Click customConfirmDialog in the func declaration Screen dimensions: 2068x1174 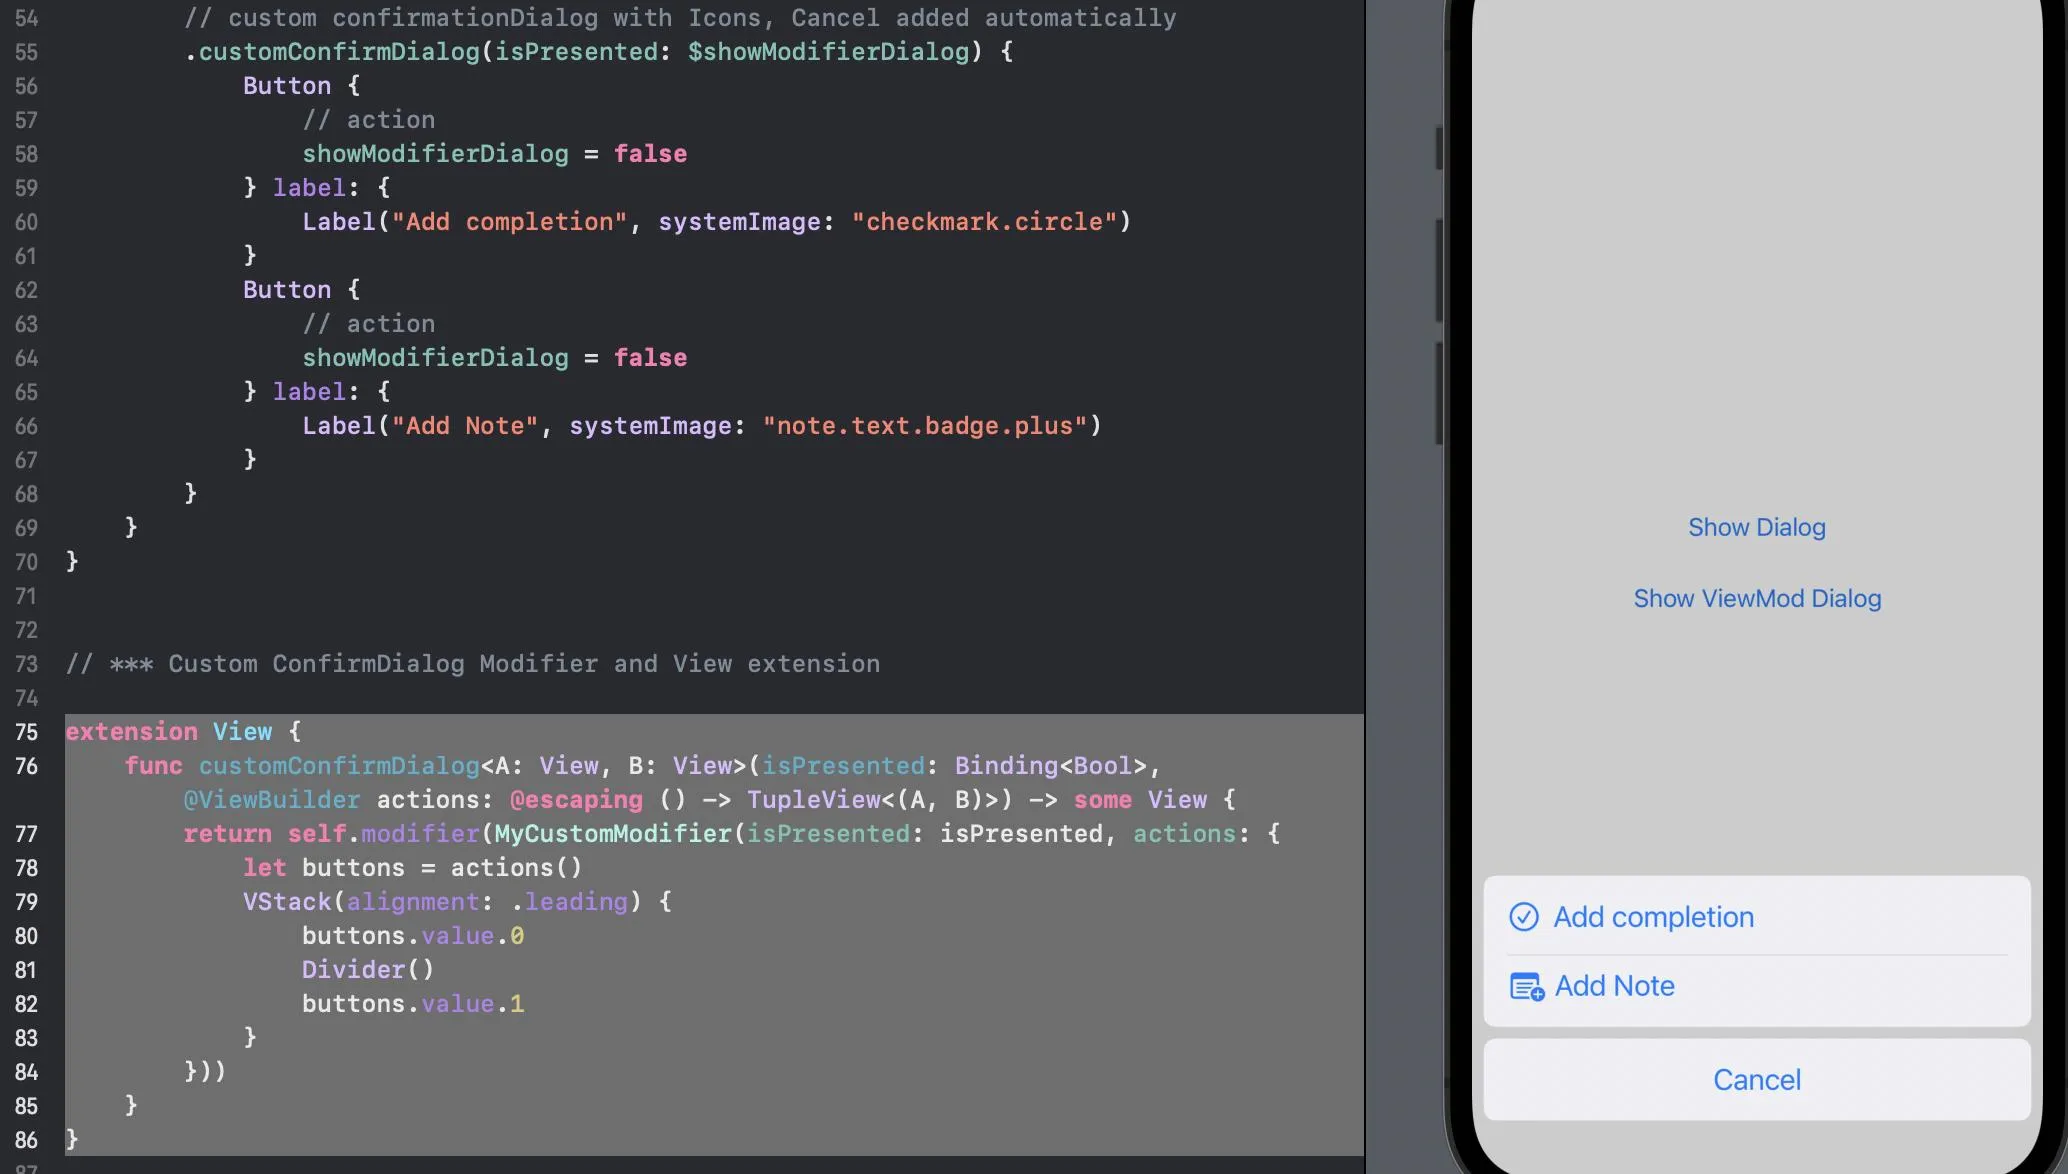(x=339, y=766)
